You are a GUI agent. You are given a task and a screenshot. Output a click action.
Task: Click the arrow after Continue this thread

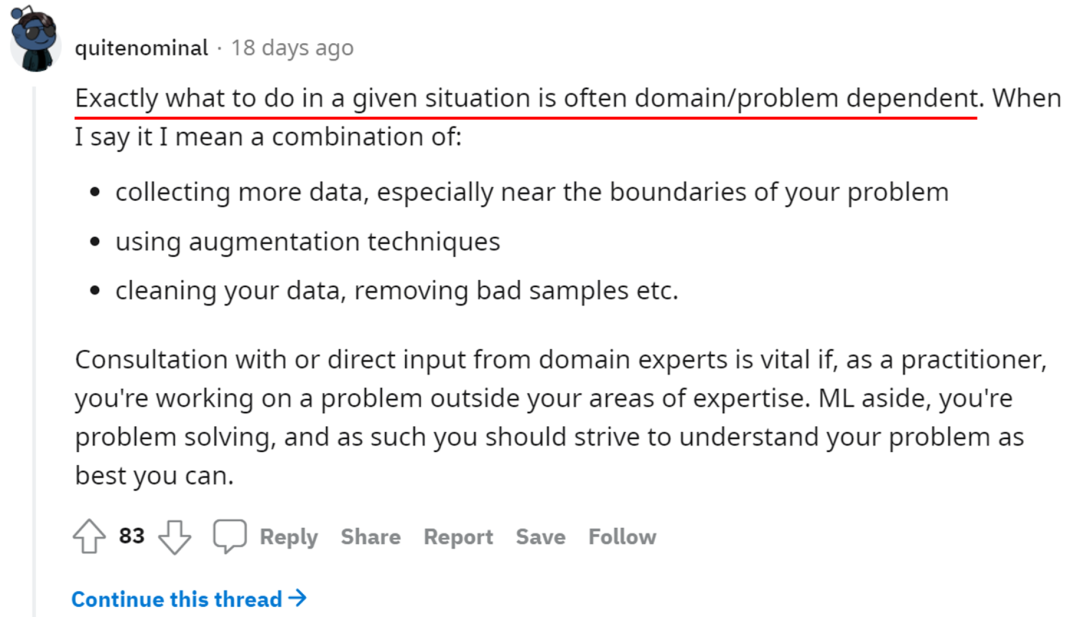(297, 598)
